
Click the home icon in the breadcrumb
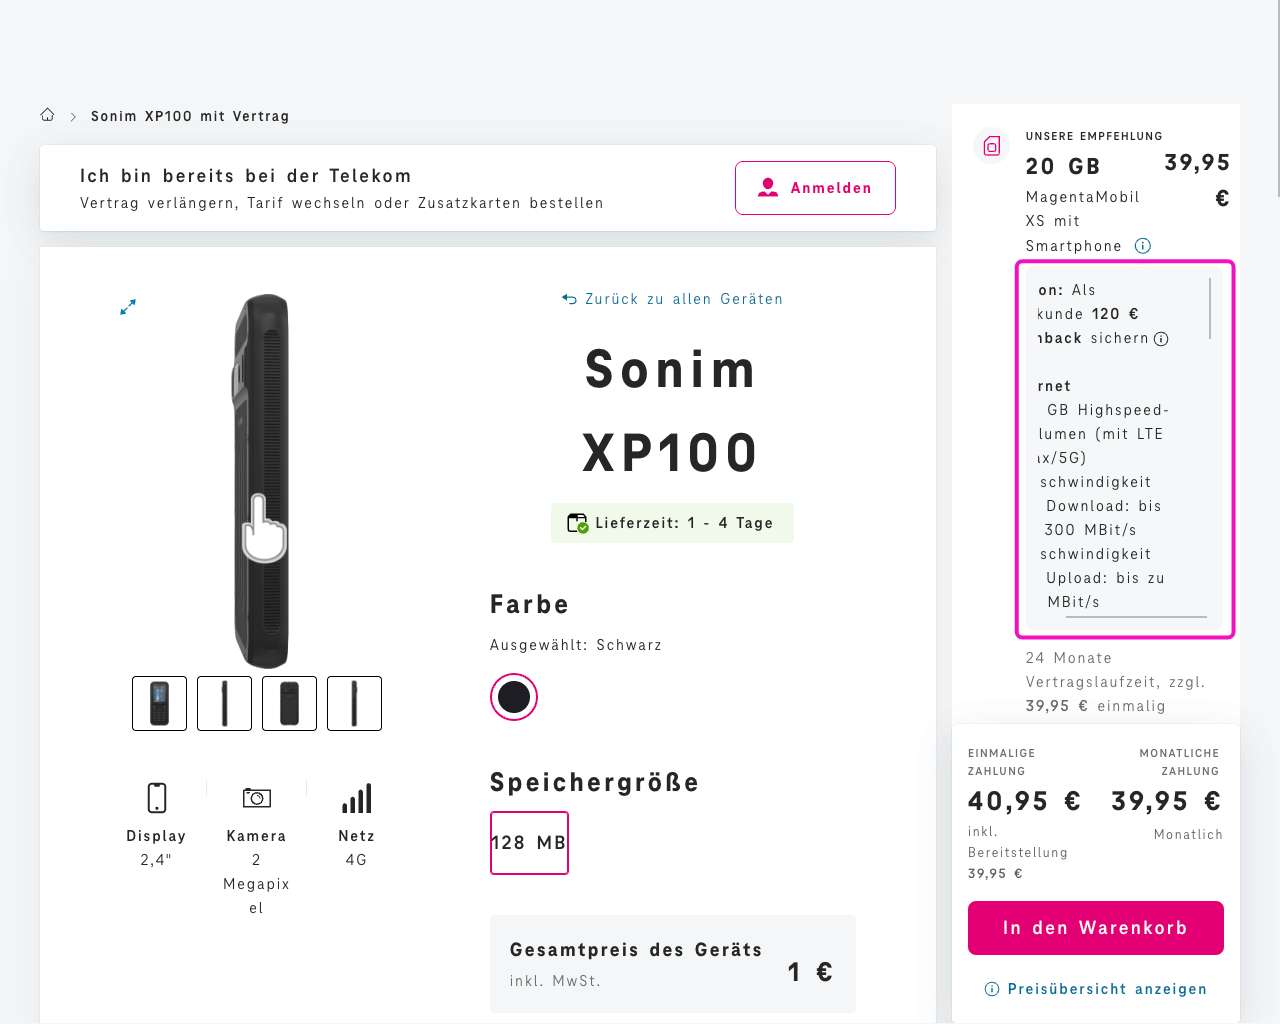pyautogui.click(x=47, y=114)
